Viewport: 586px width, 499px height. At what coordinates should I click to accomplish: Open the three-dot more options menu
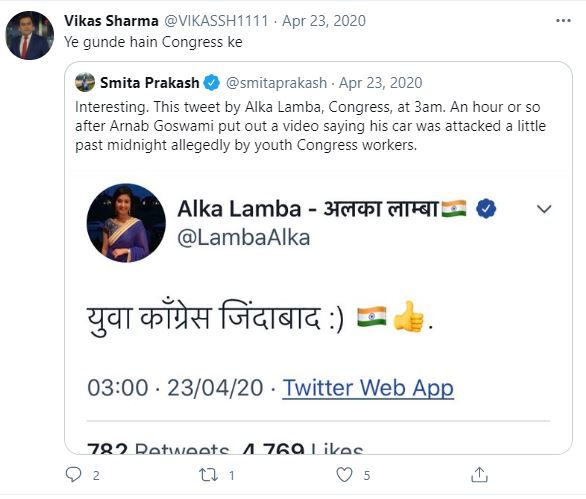pos(563,21)
